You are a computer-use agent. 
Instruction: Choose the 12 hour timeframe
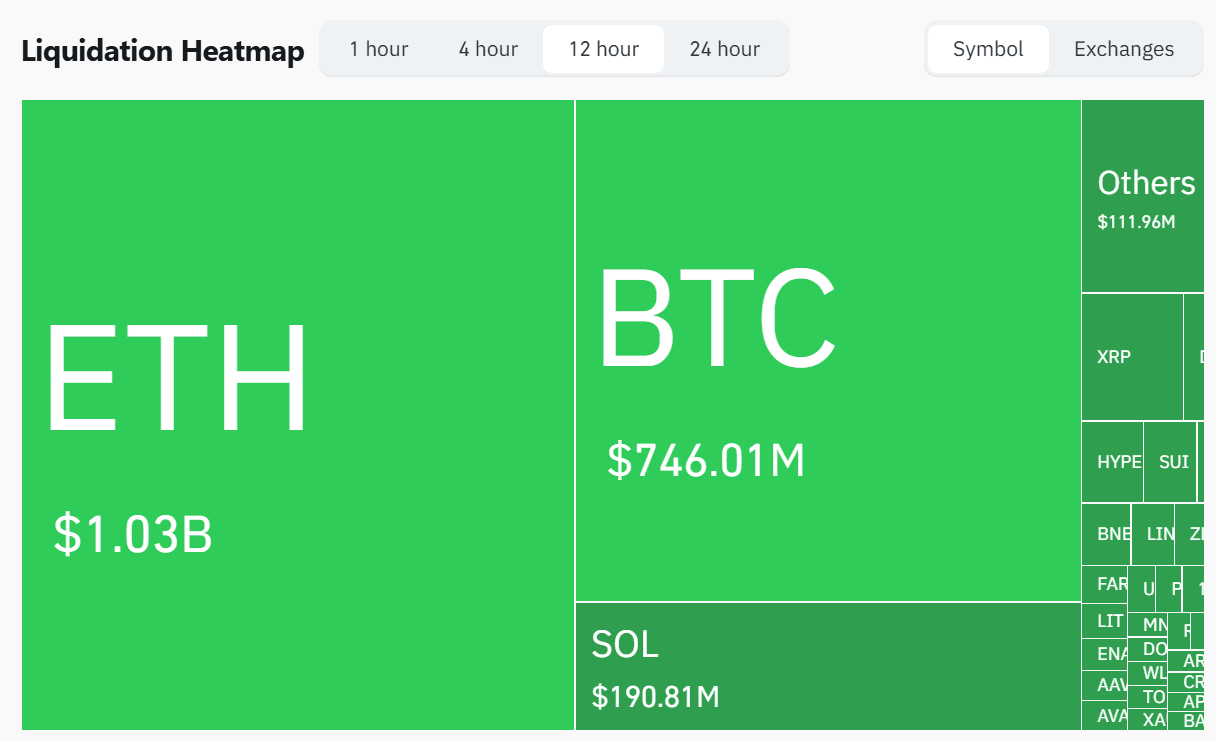pyautogui.click(x=603, y=49)
